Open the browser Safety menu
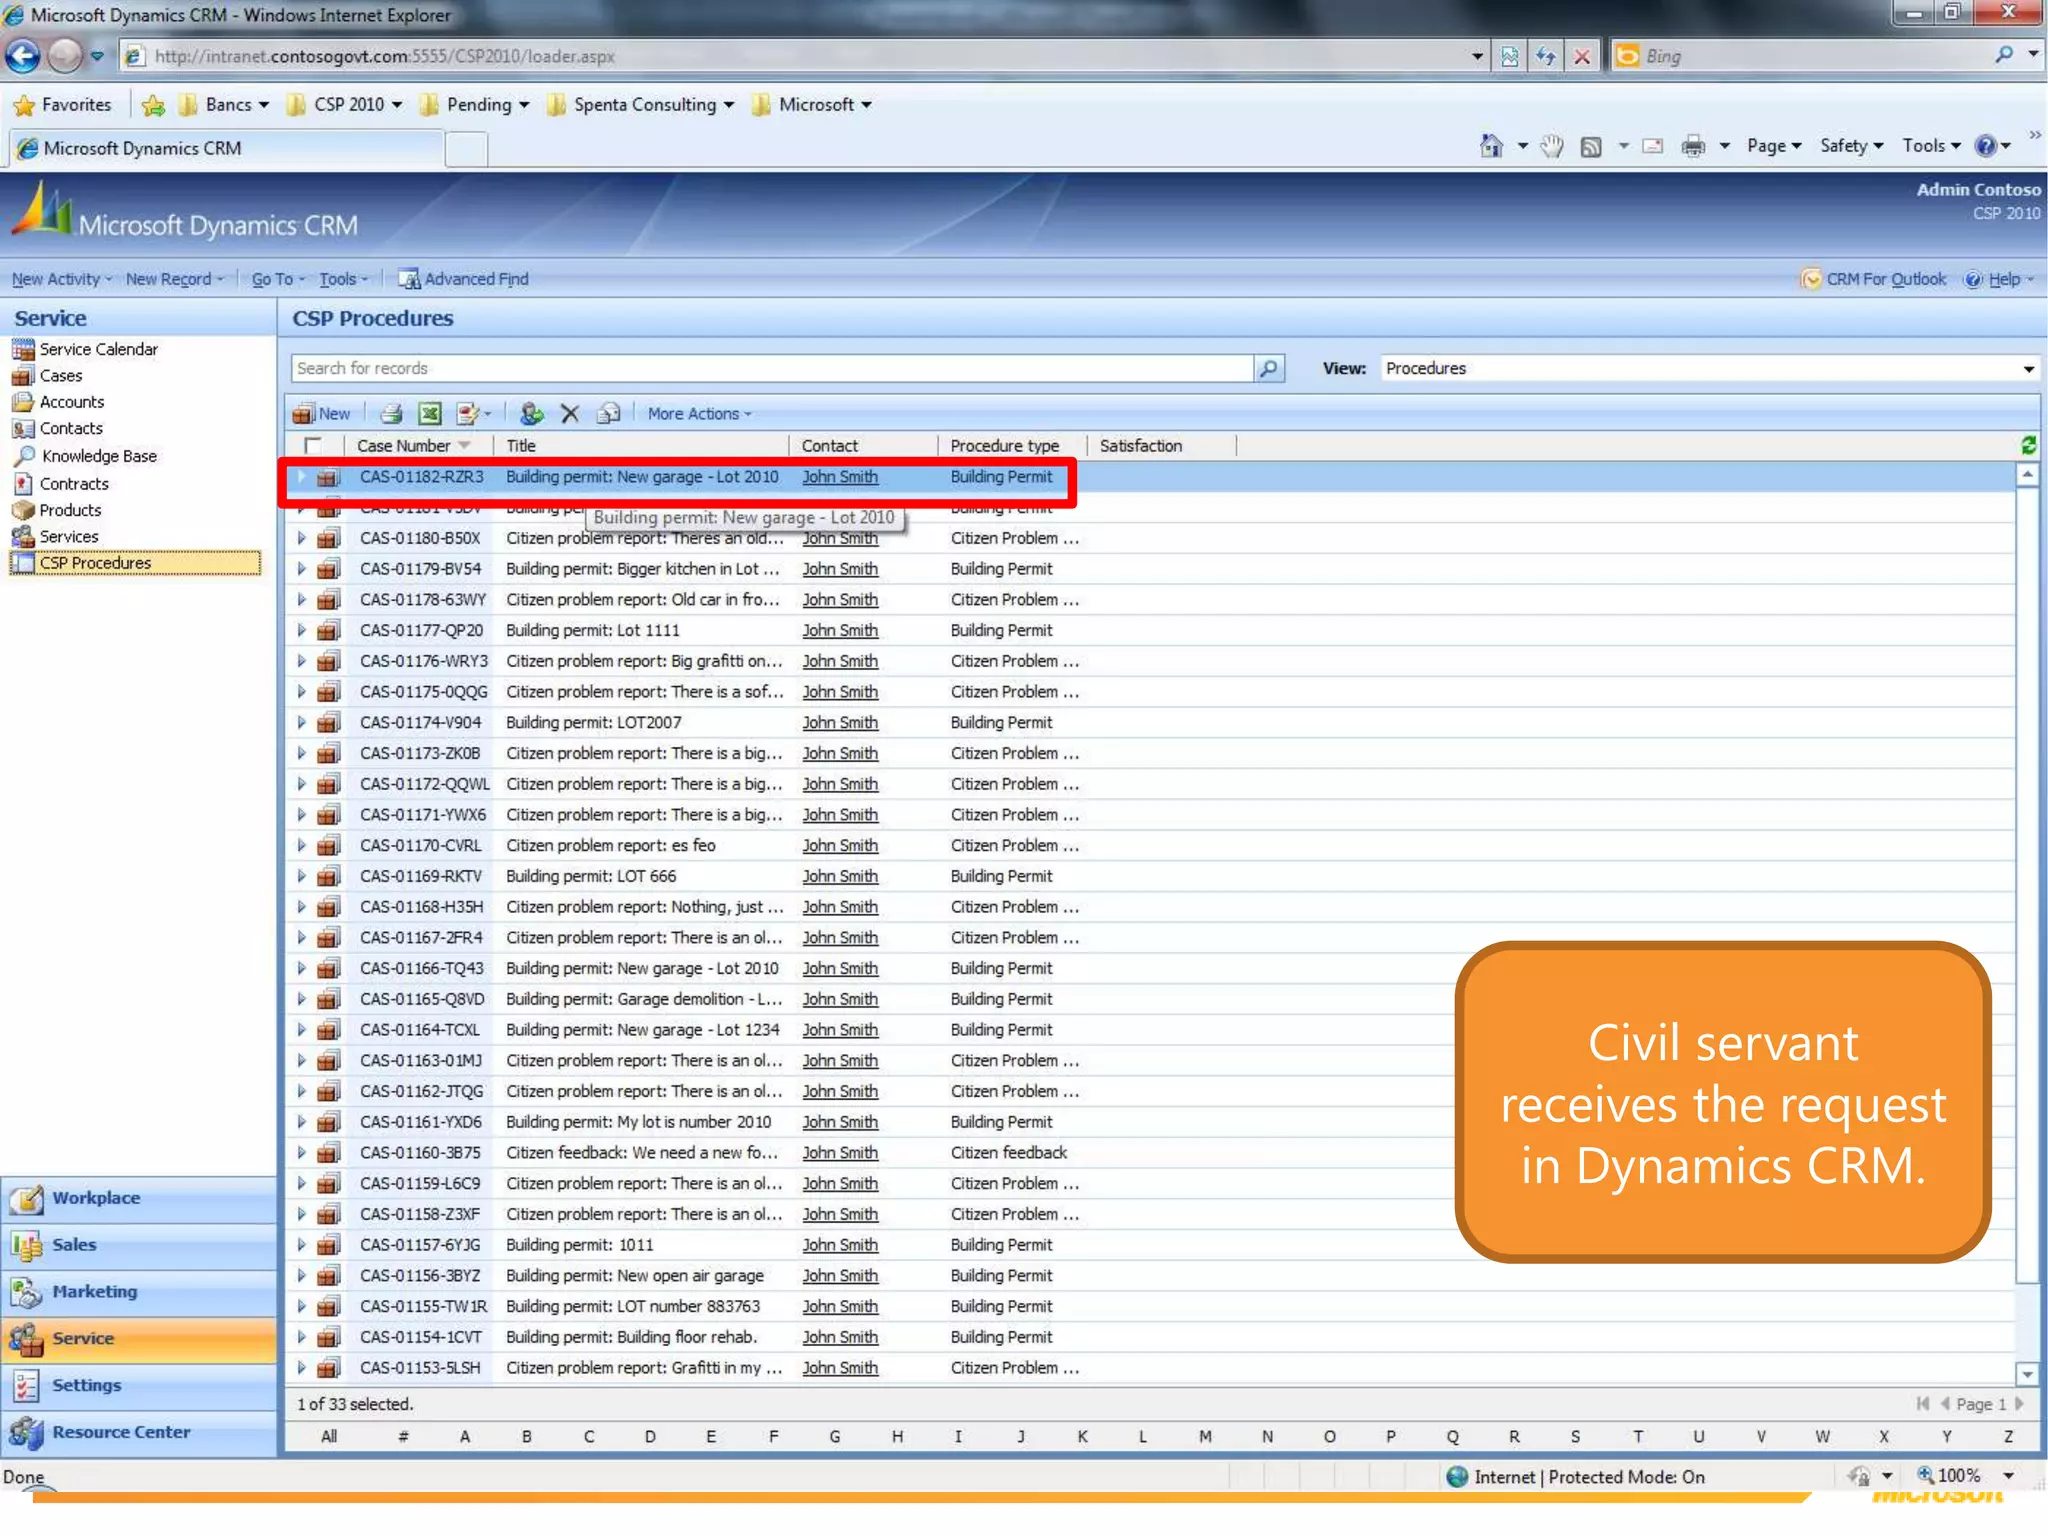The image size is (2048, 1536). [x=1851, y=146]
